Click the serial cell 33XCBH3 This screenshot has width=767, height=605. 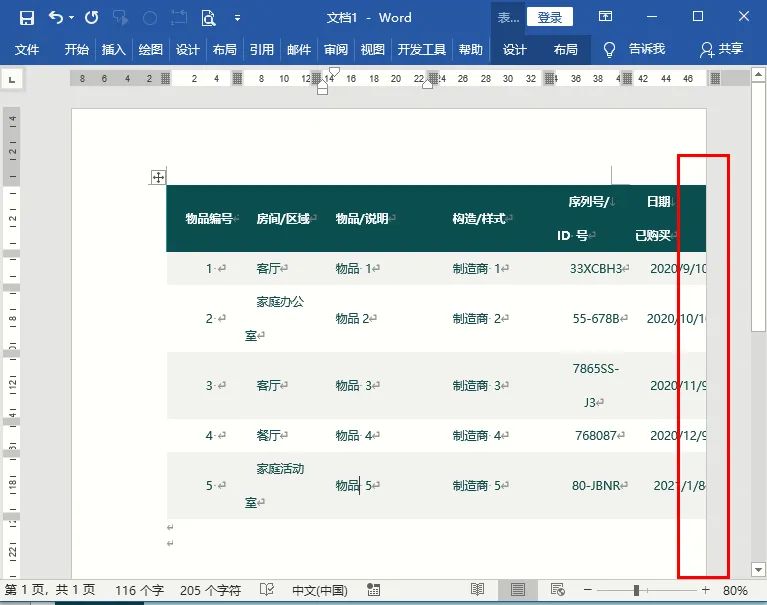pos(596,269)
